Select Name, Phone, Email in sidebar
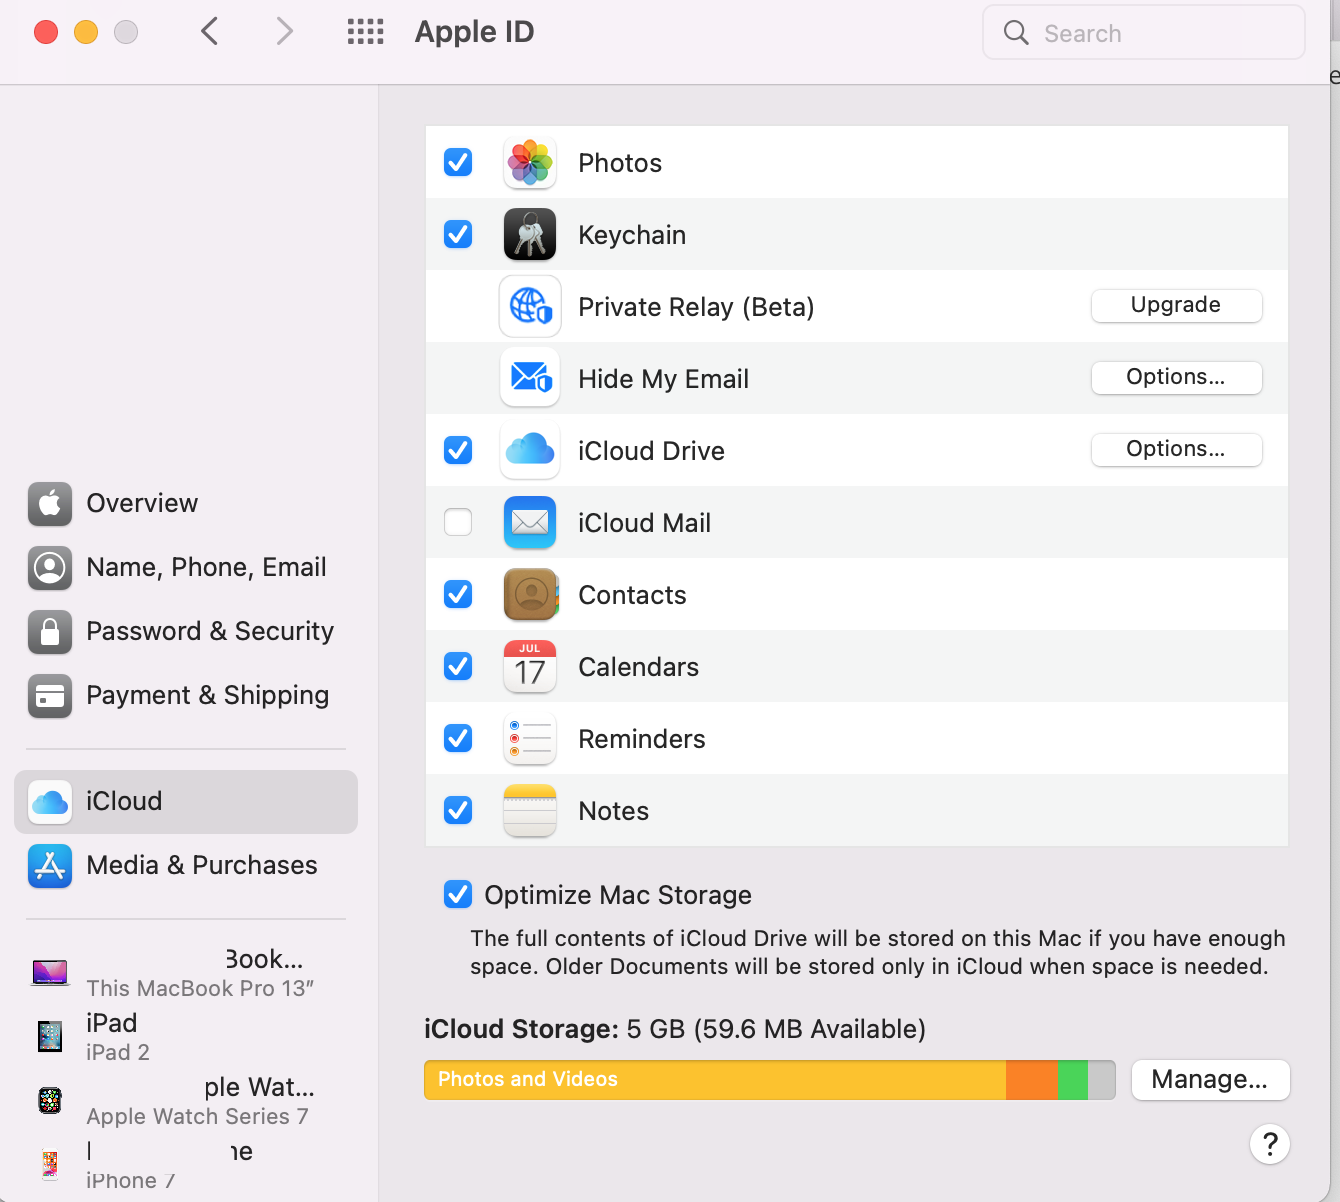The height and width of the screenshot is (1202, 1340). coord(186,568)
